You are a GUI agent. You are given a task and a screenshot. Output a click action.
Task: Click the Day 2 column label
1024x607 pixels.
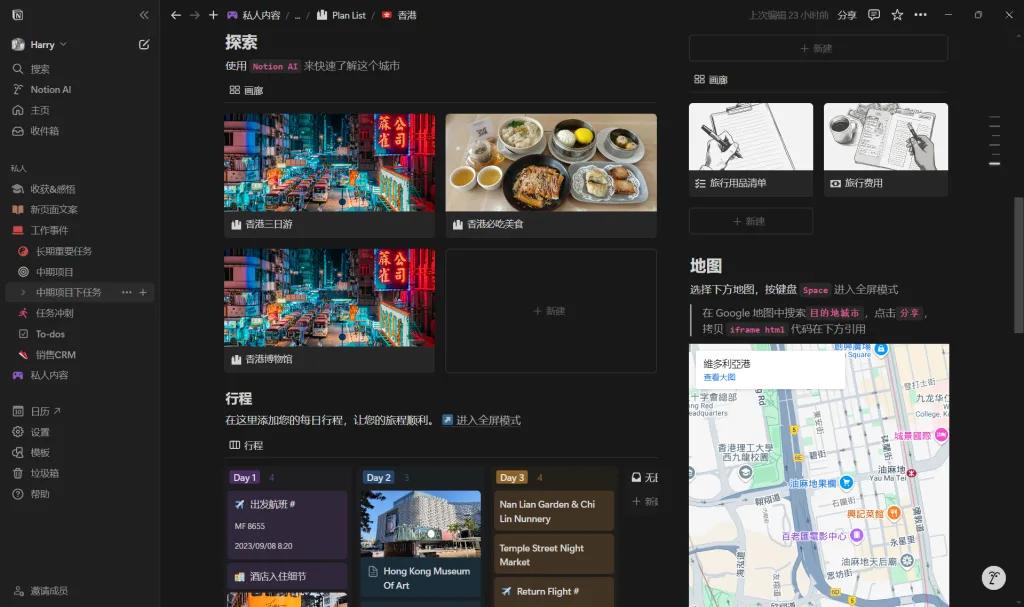tap(379, 477)
